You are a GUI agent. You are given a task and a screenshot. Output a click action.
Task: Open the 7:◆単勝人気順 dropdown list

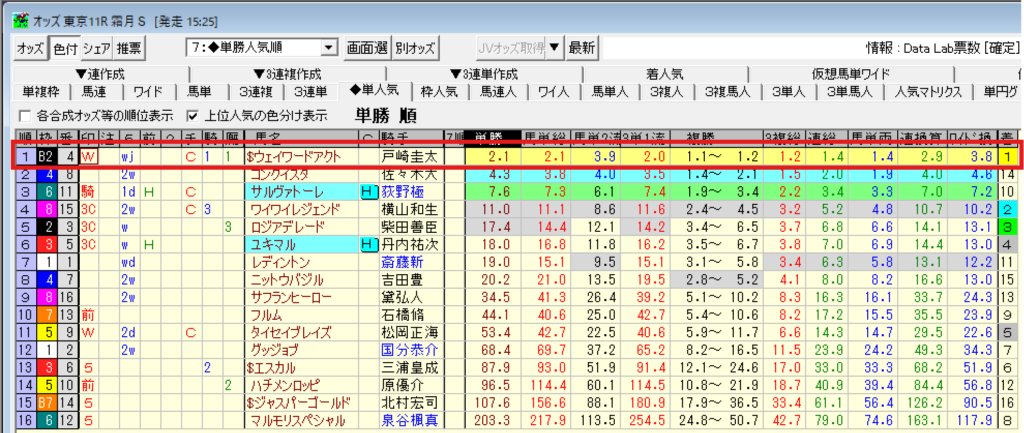[329, 47]
